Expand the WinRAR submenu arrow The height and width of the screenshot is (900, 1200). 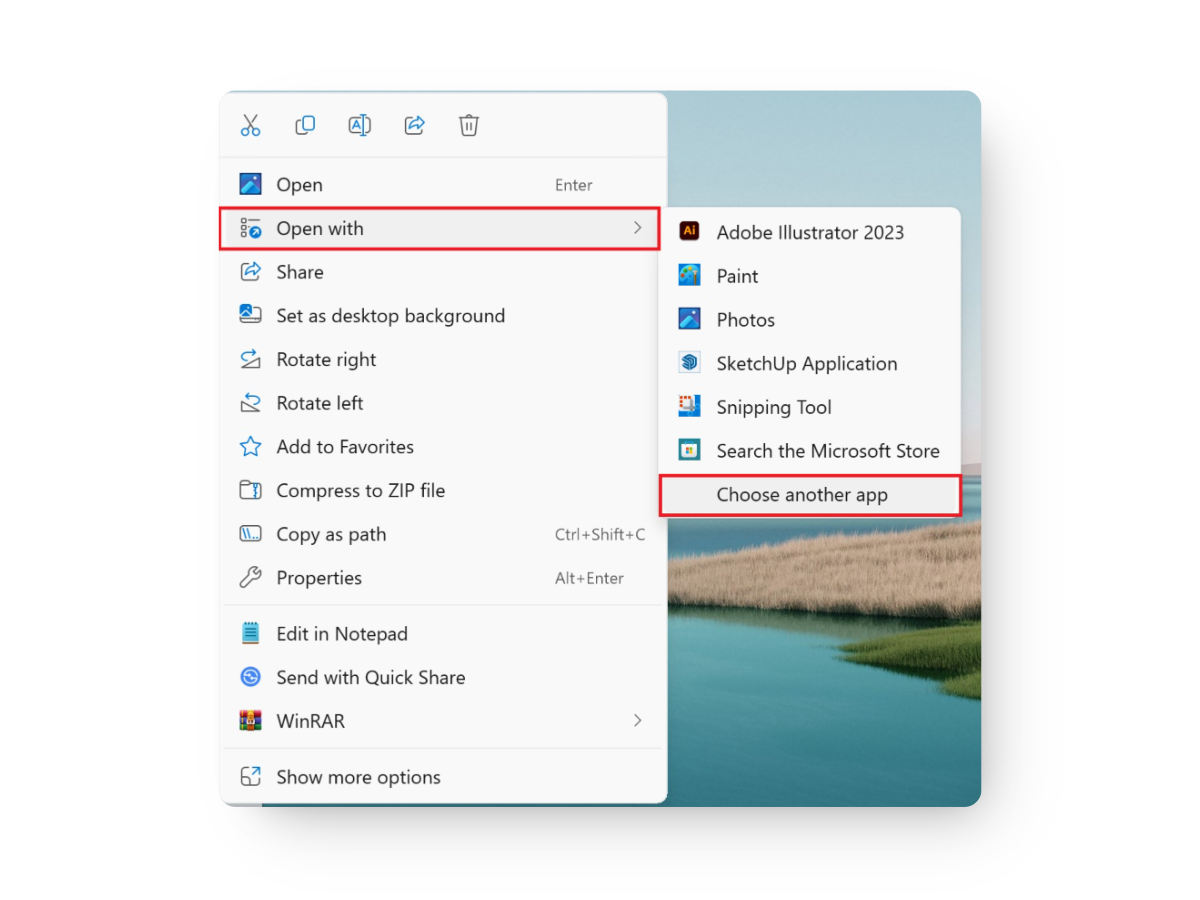pyautogui.click(x=637, y=720)
